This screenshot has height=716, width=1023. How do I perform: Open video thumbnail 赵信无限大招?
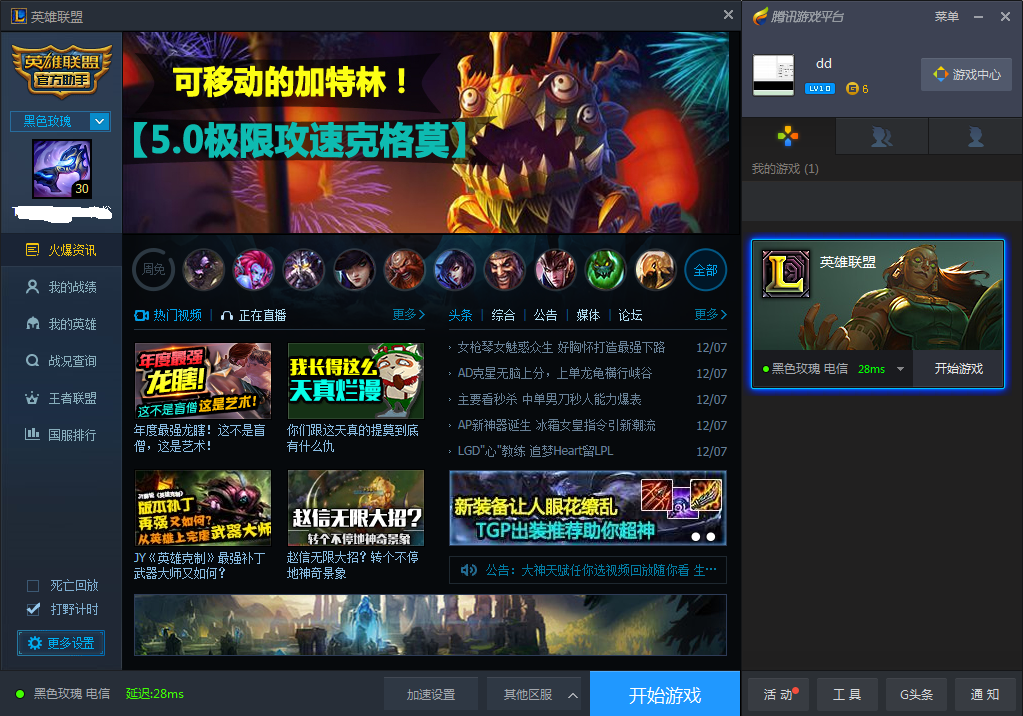coord(356,508)
